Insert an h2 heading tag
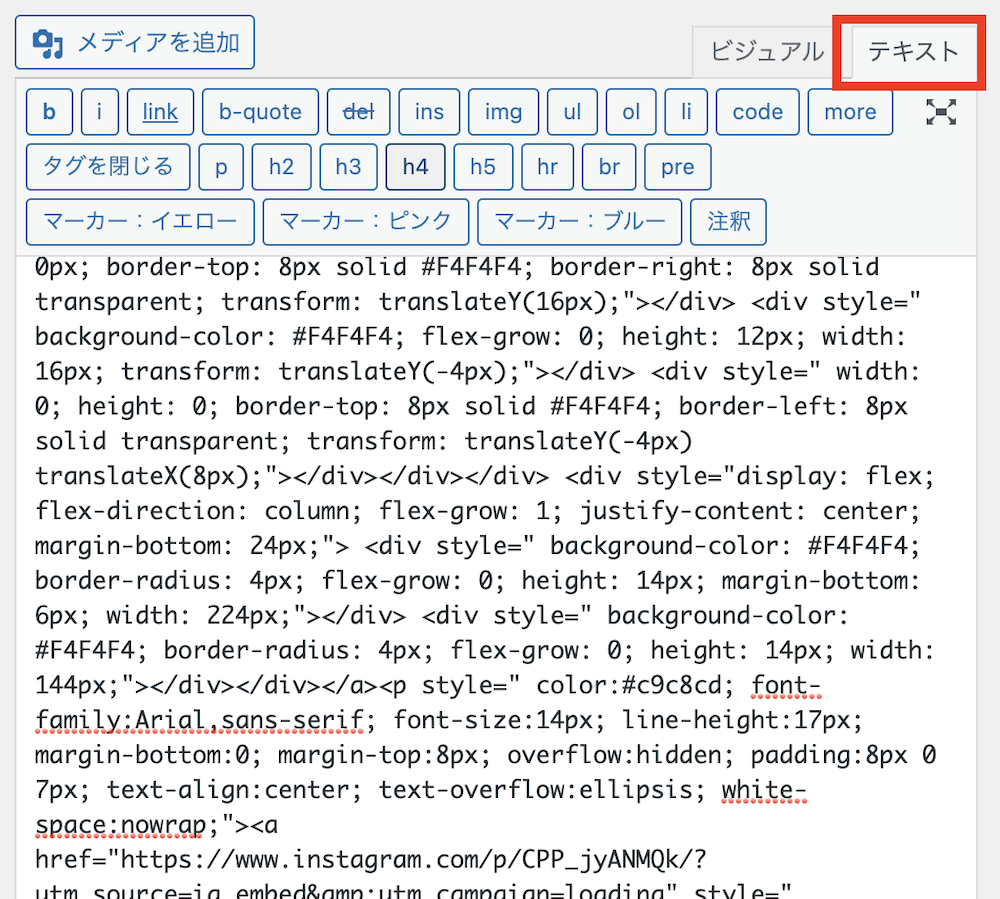This screenshot has width=1000, height=899. (x=281, y=167)
